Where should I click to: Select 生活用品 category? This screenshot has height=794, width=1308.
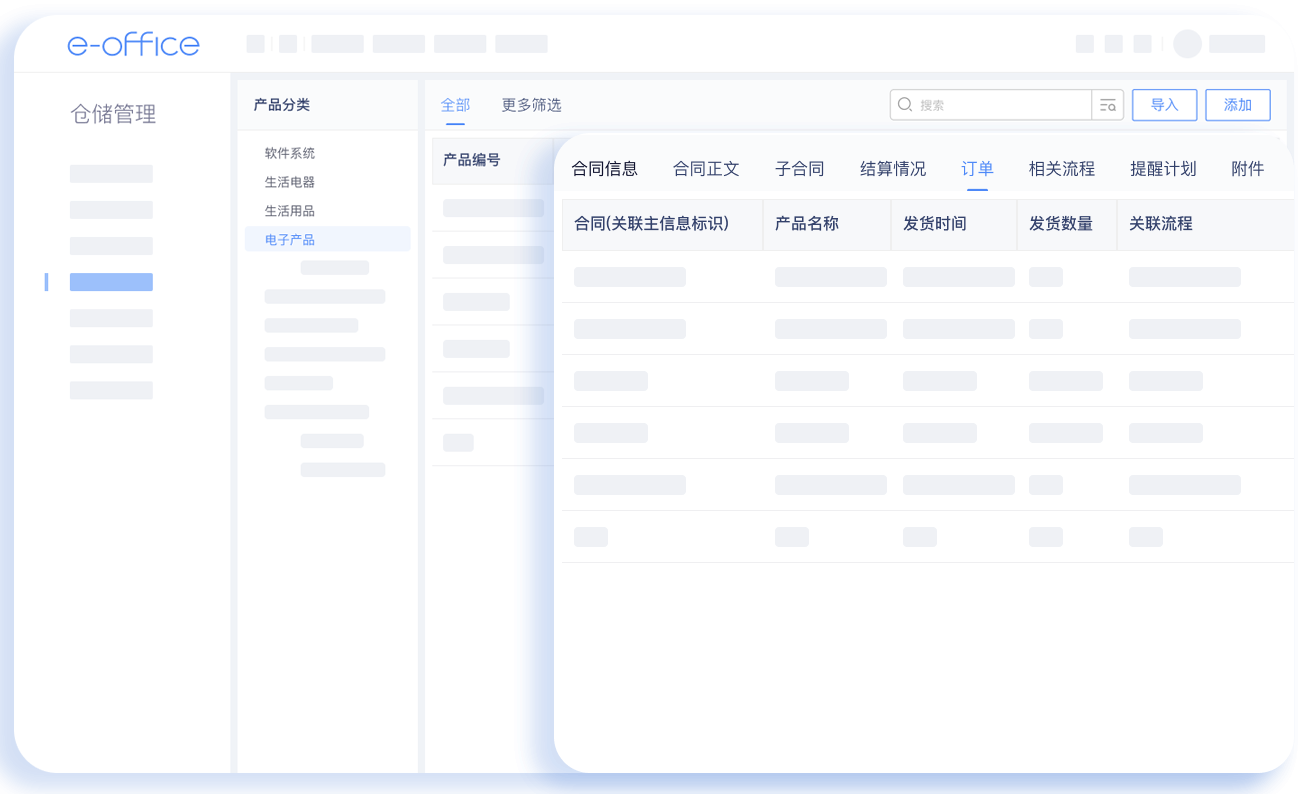[290, 211]
